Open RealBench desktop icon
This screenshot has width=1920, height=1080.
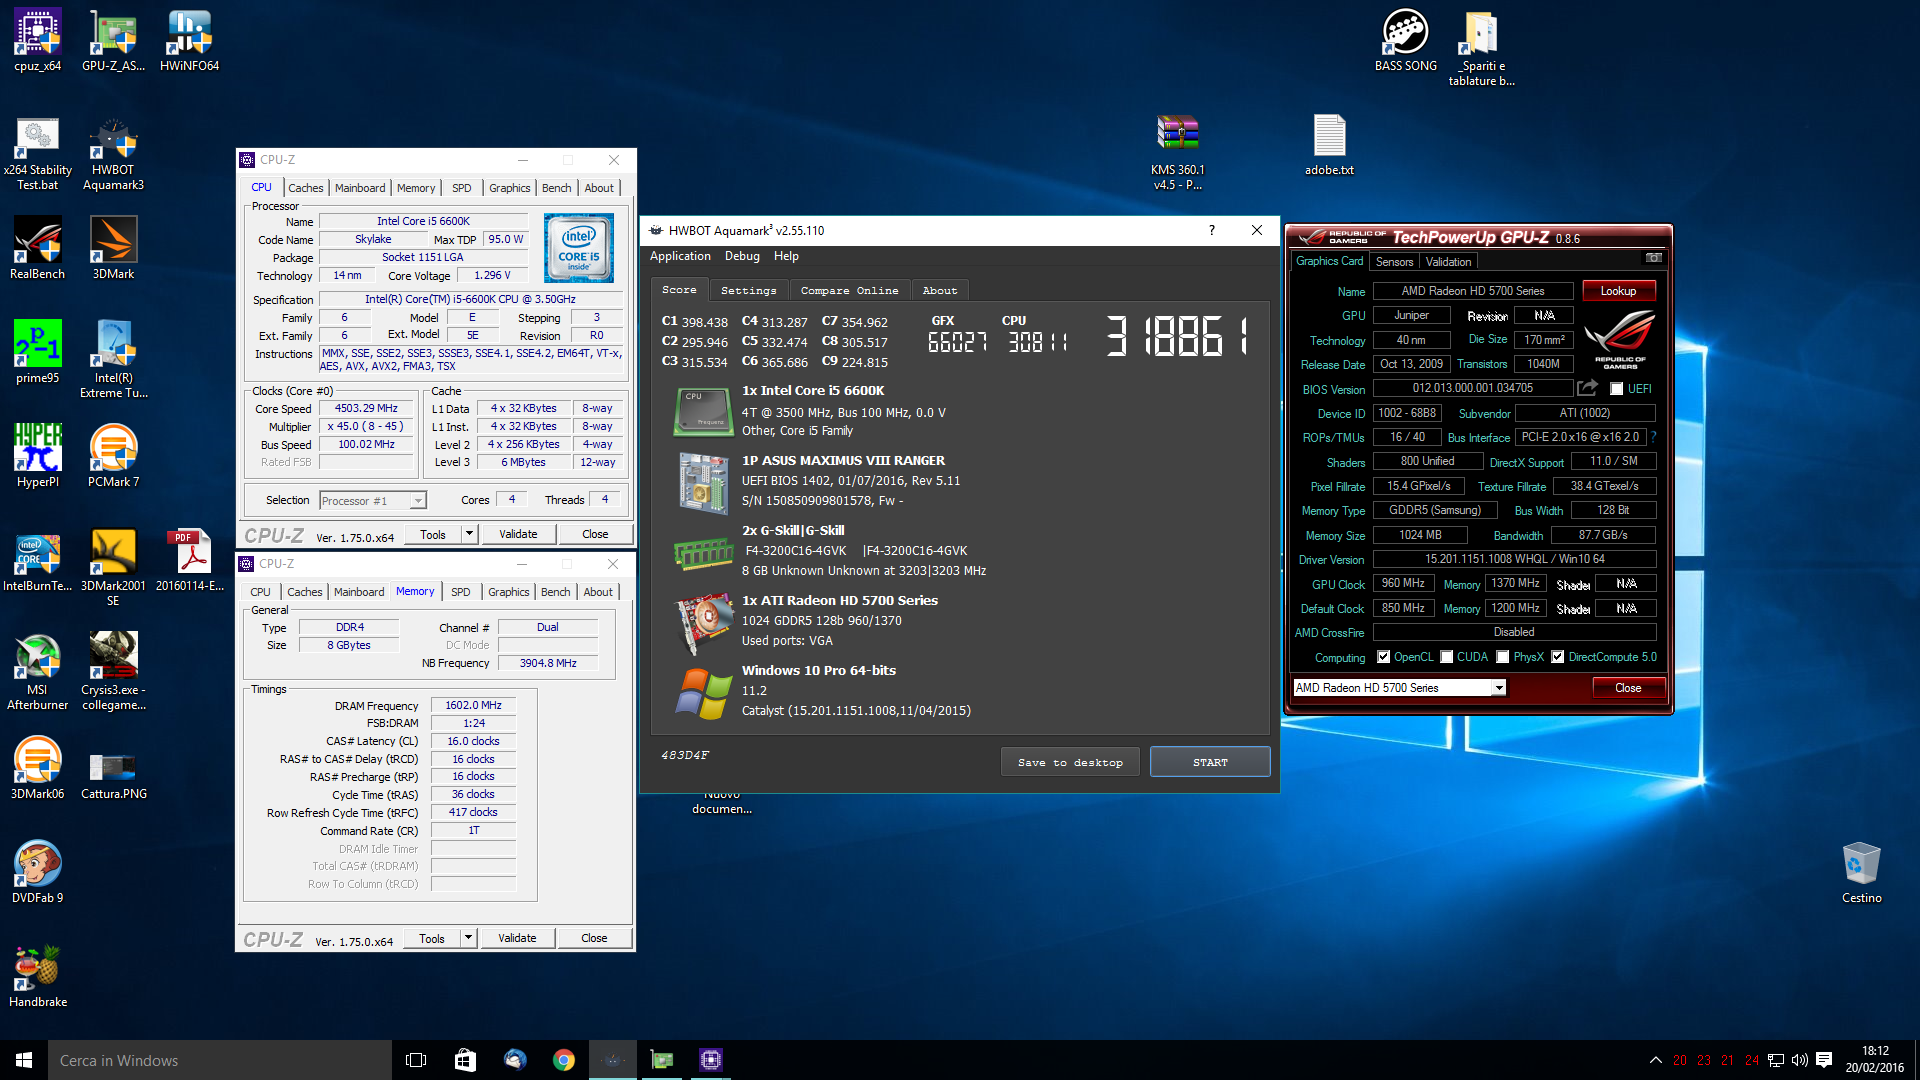tap(38, 248)
